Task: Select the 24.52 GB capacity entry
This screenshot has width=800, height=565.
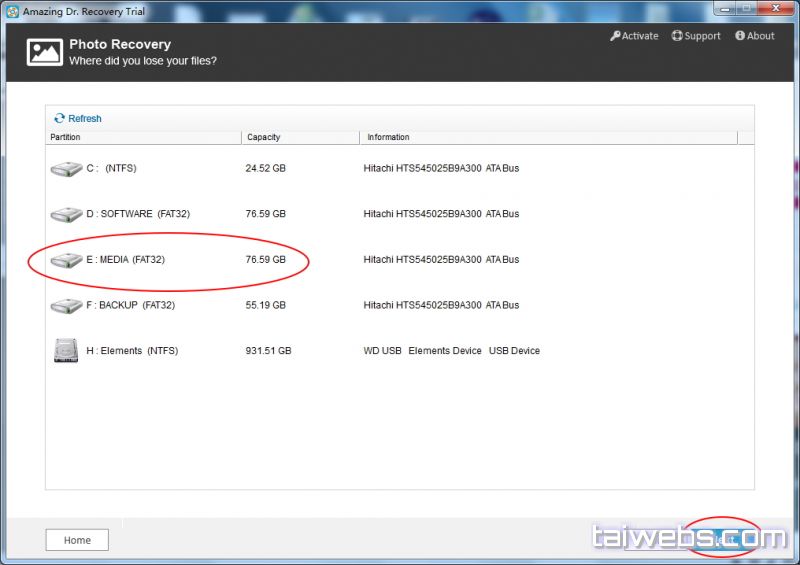Action: coord(265,169)
